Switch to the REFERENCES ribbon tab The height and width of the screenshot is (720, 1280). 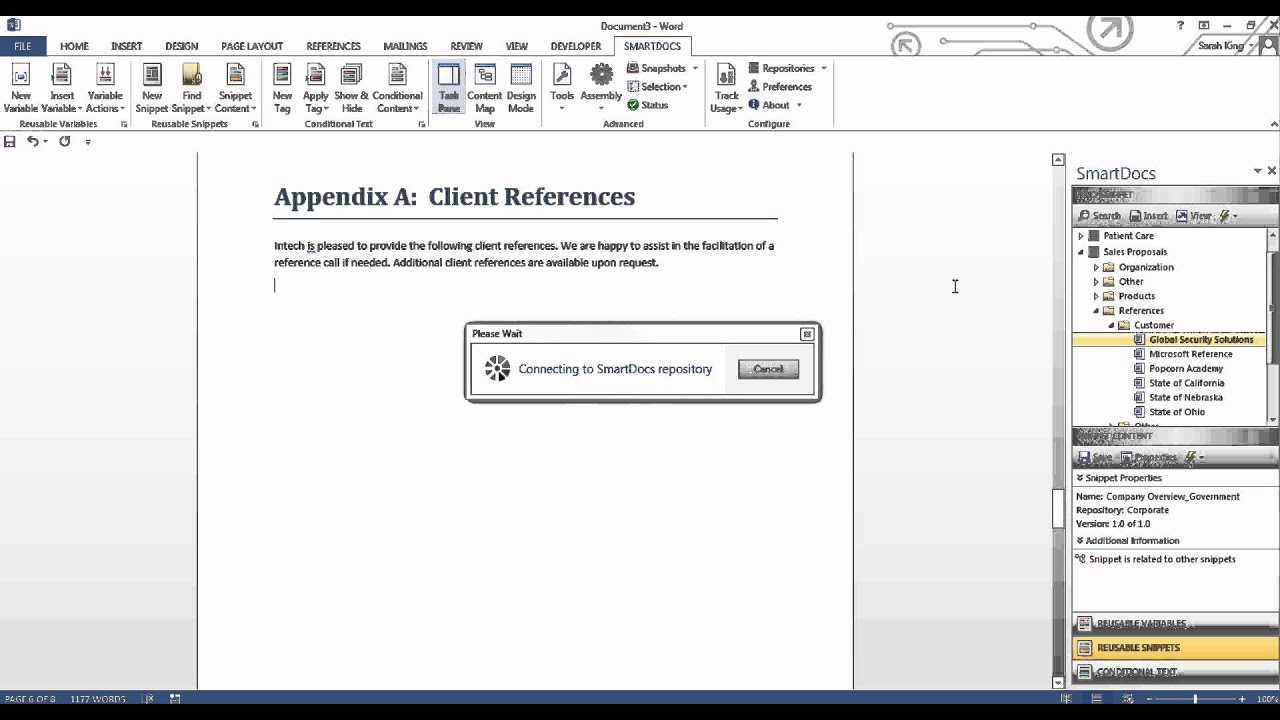click(333, 46)
